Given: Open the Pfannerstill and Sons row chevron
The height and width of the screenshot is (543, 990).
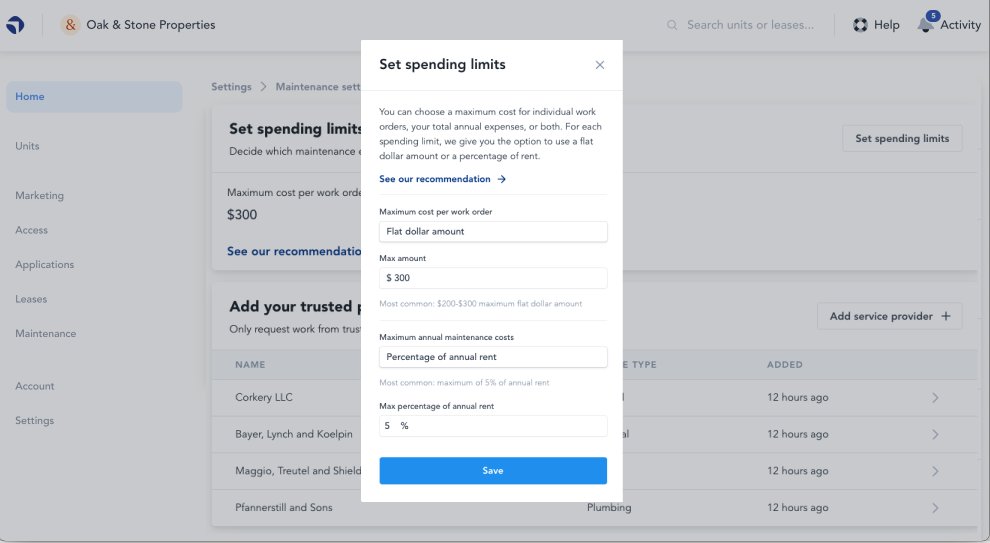Looking at the screenshot, I should (x=935, y=508).
